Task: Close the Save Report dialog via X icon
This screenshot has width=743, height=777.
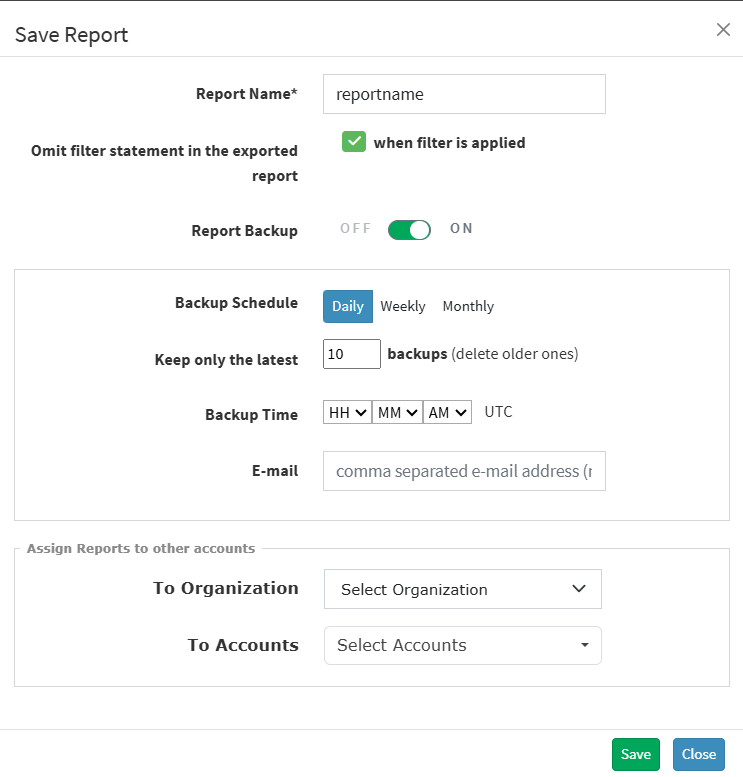Action: pos(723,30)
